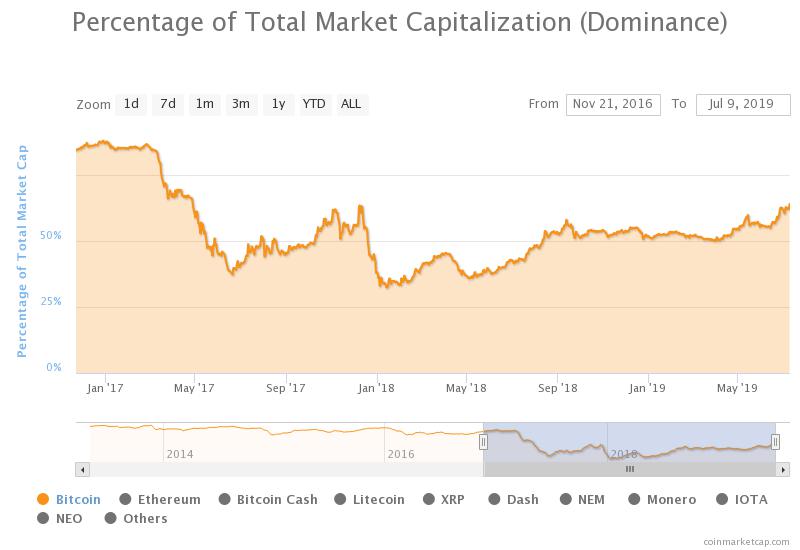Viewport: 800px width, 550px height.
Task: Toggle the Ethereum series in legend
Action: pos(126,500)
